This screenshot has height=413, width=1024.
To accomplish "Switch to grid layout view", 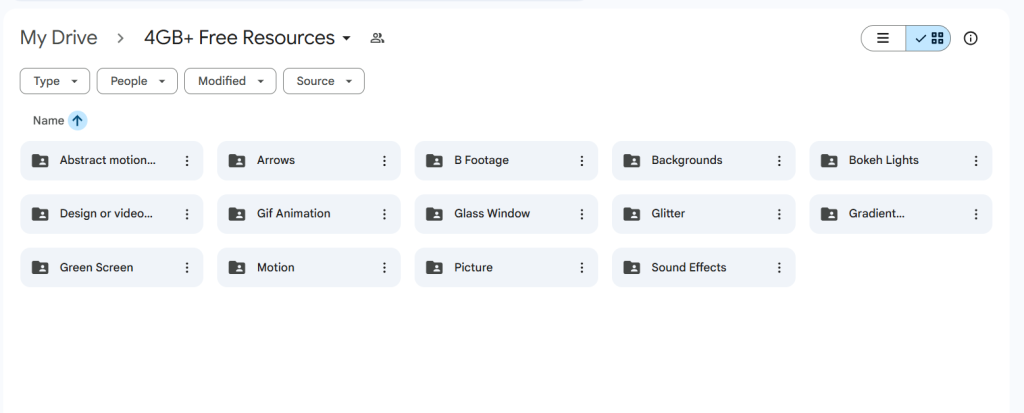I will (x=929, y=39).
